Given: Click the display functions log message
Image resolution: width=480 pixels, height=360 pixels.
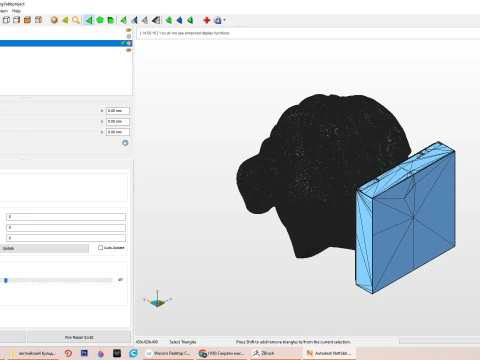Looking at the screenshot, I should pyautogui.click(x=184, y=33).
